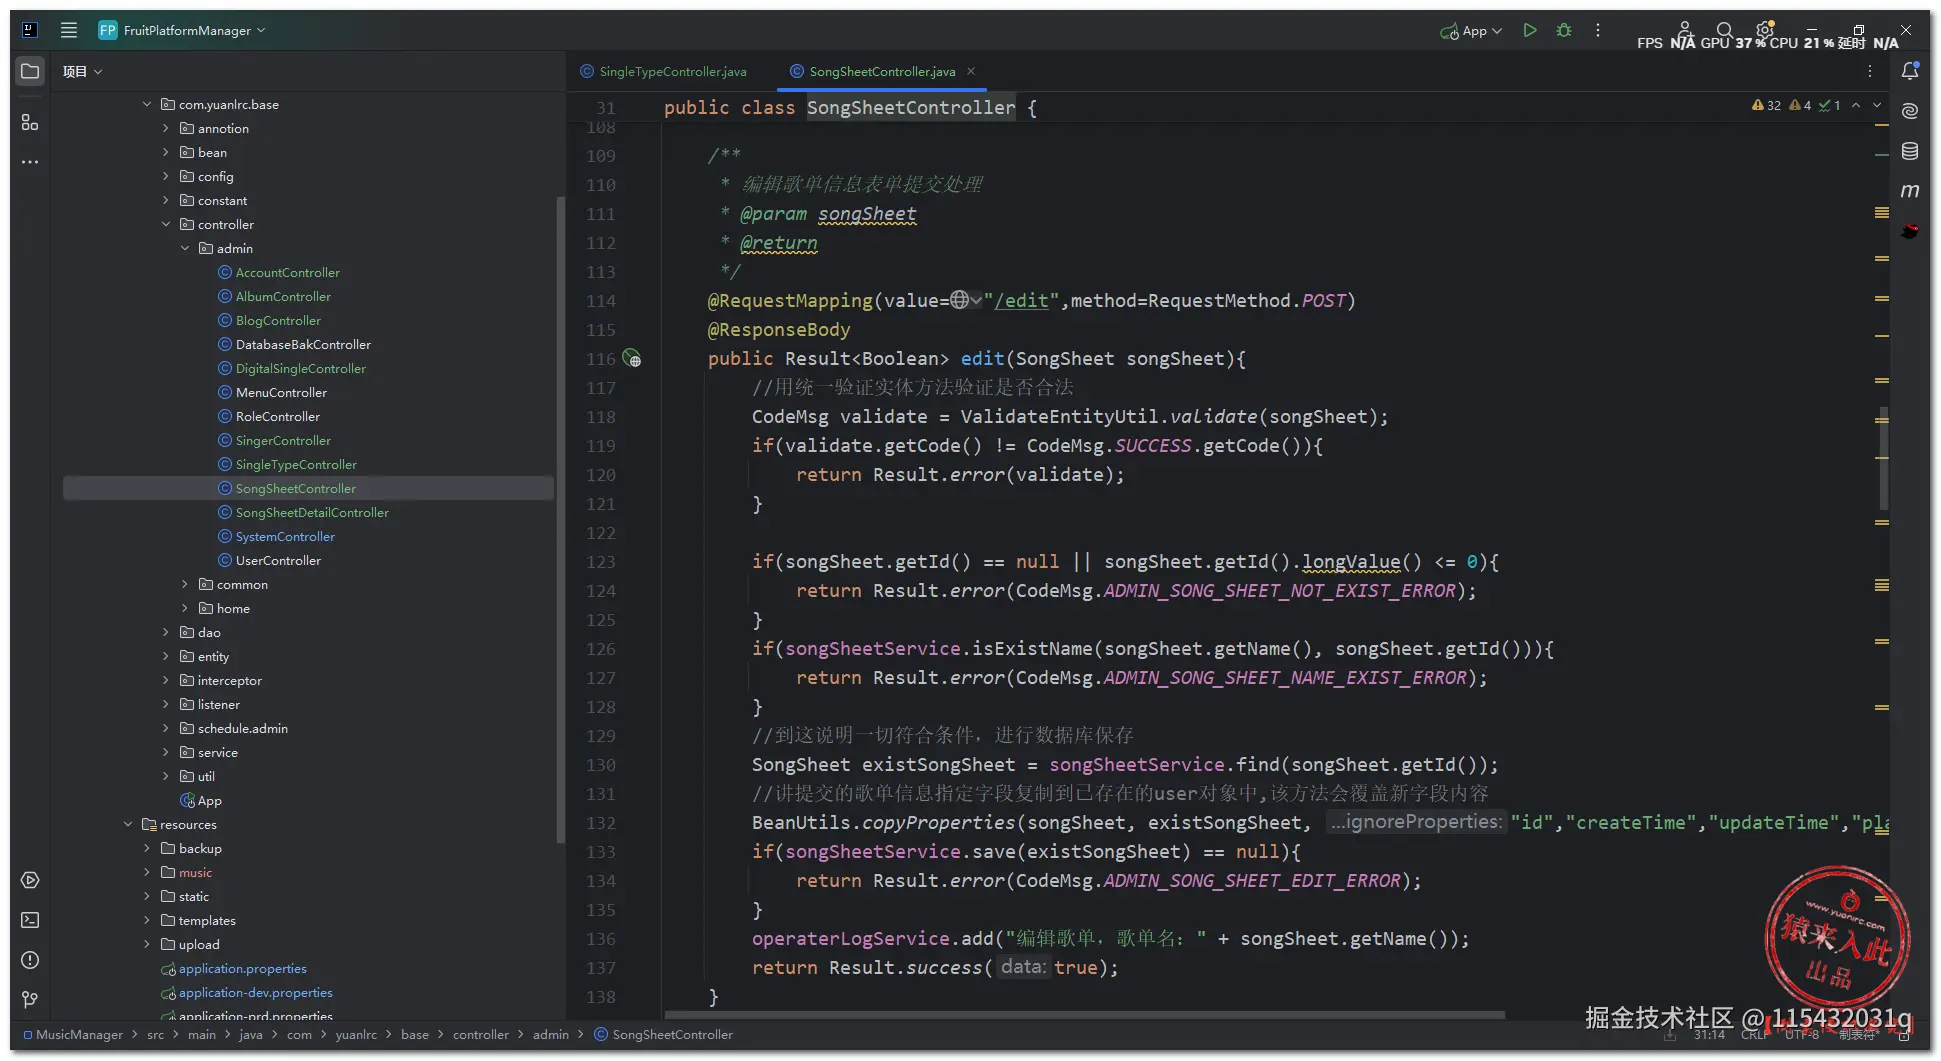This screenshot has width=1941, height=1061.
Task: Expand the templates resources folder
Action: [x=147, y=921]
